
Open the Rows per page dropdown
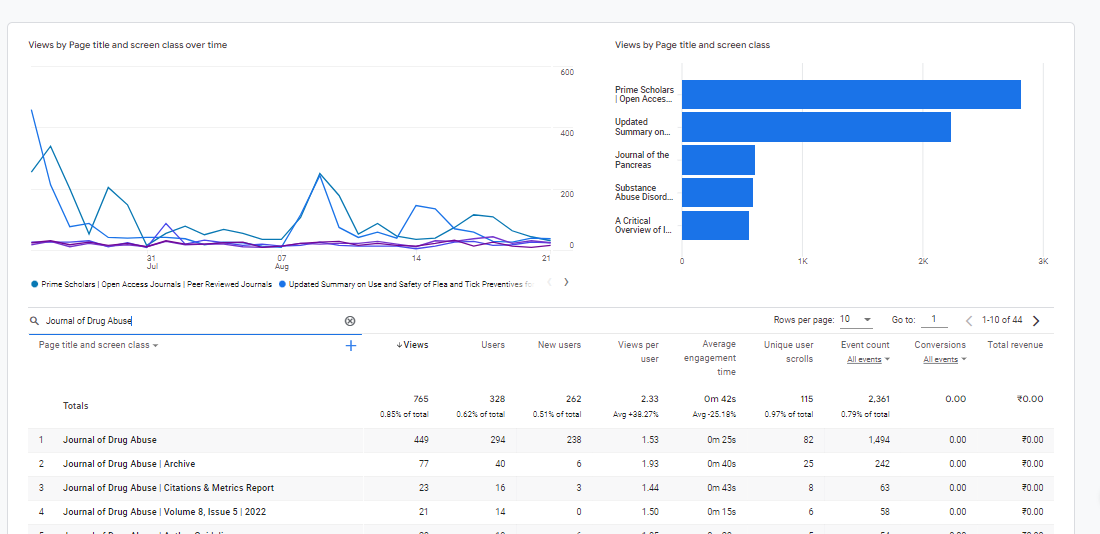[855, 320]
